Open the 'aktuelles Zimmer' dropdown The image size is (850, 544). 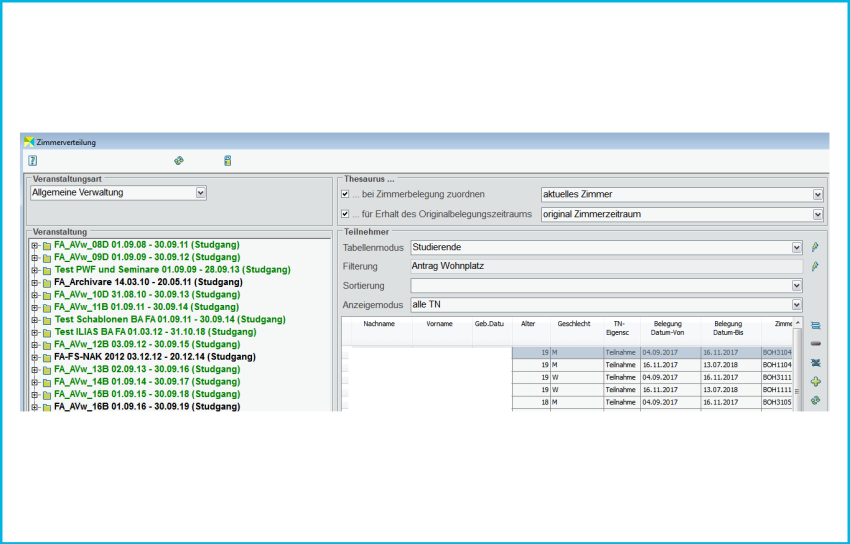pos(818,194)
